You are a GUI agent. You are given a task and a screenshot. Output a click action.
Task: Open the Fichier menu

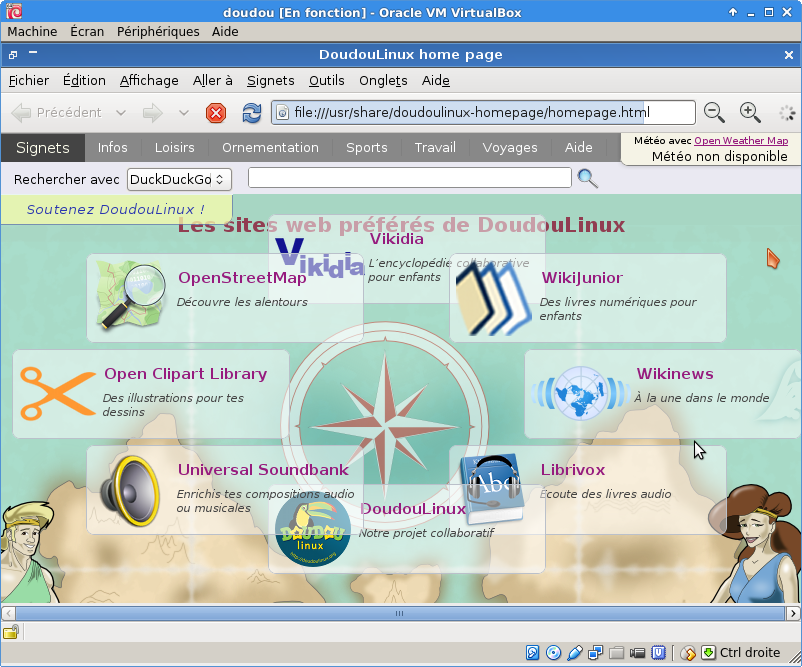[29, 81]
